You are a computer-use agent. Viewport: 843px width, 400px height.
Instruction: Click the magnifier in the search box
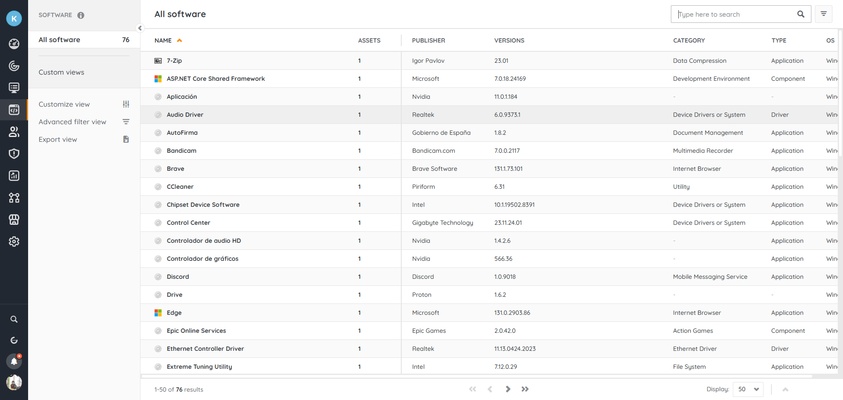[x=801, y=15]
